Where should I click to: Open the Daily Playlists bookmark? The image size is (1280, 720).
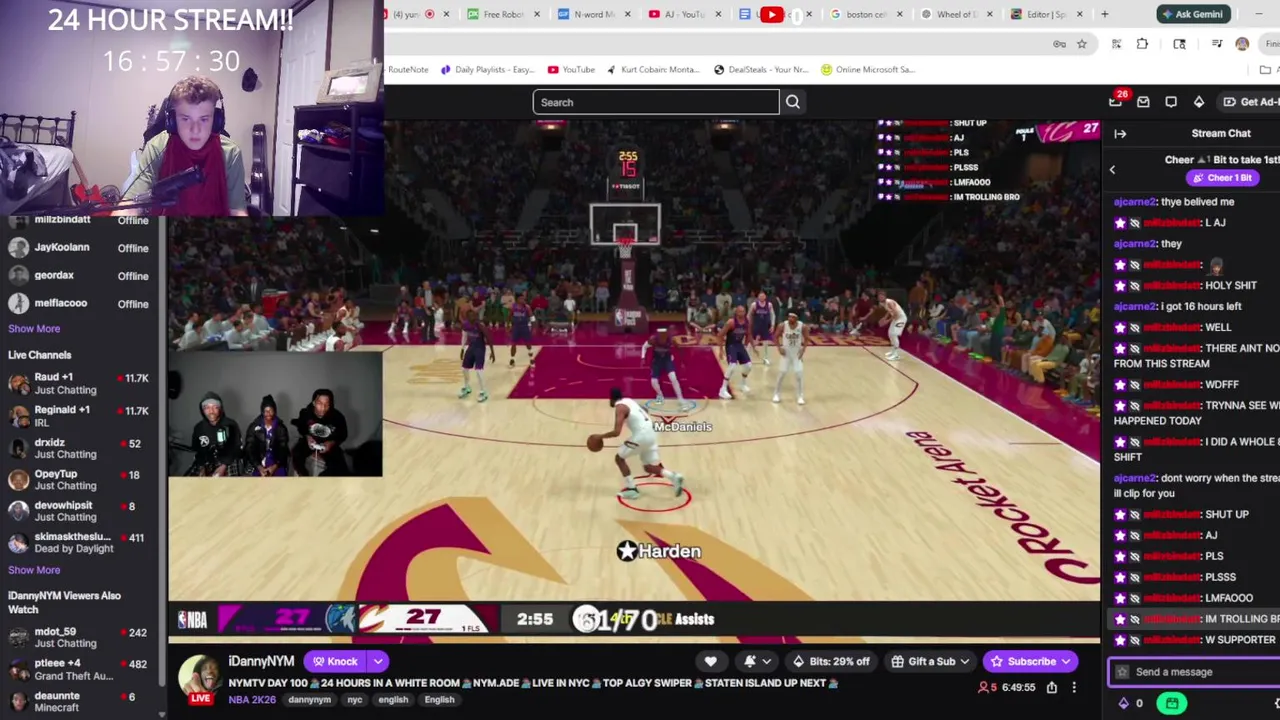coord(487,70)
